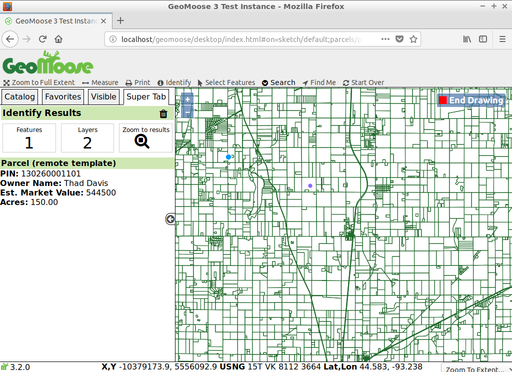
Task: Click the Features count box
Action: click(29, 138)
